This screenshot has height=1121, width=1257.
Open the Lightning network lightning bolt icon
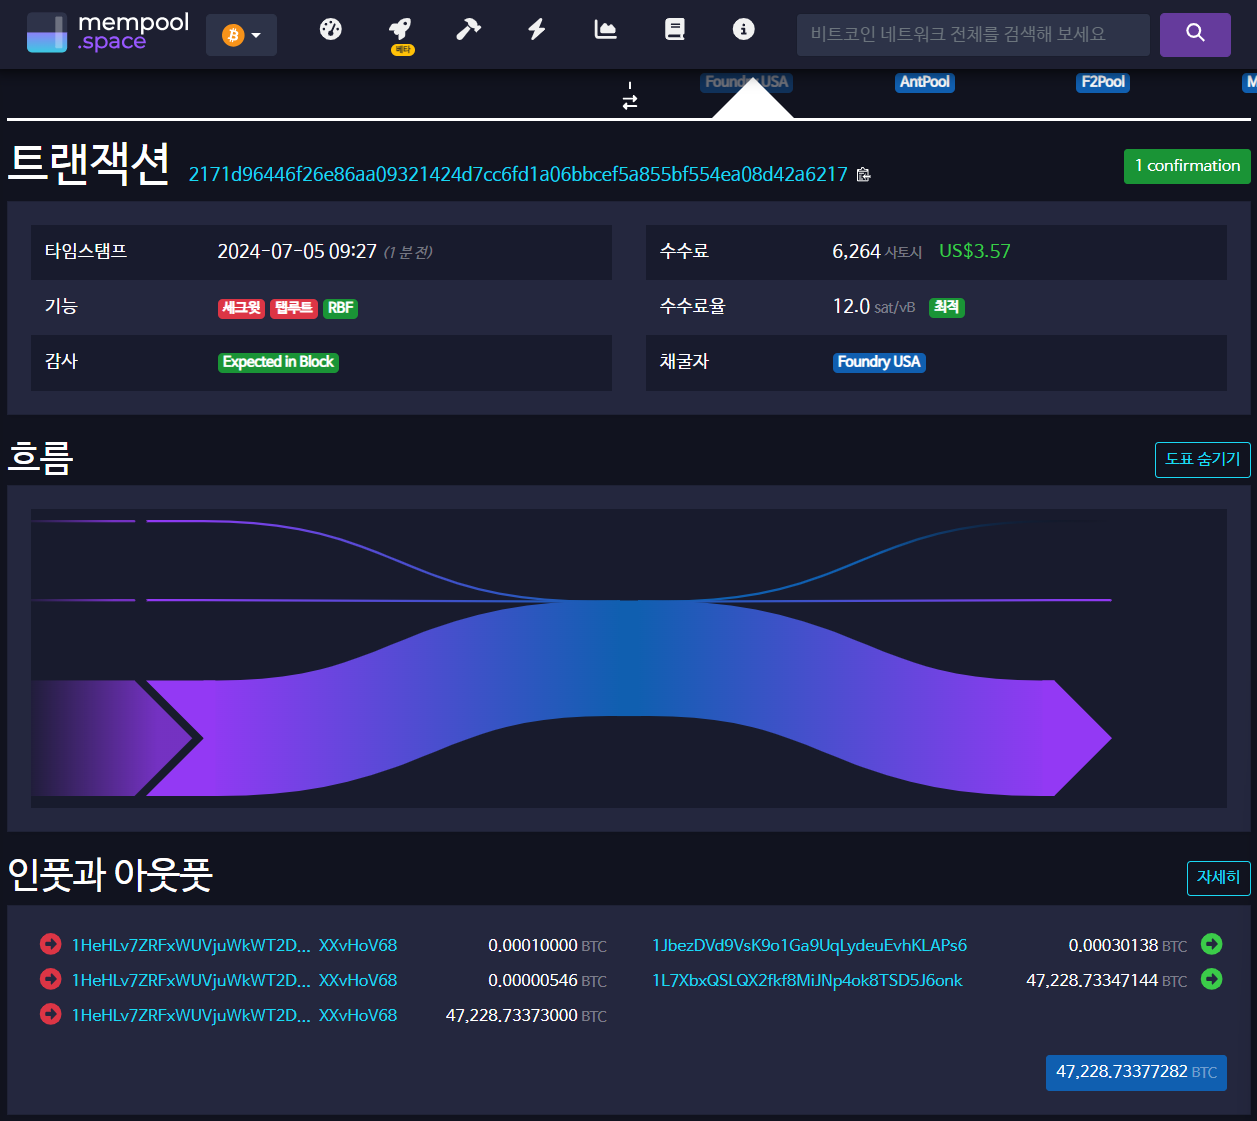[x=536, y=31]
